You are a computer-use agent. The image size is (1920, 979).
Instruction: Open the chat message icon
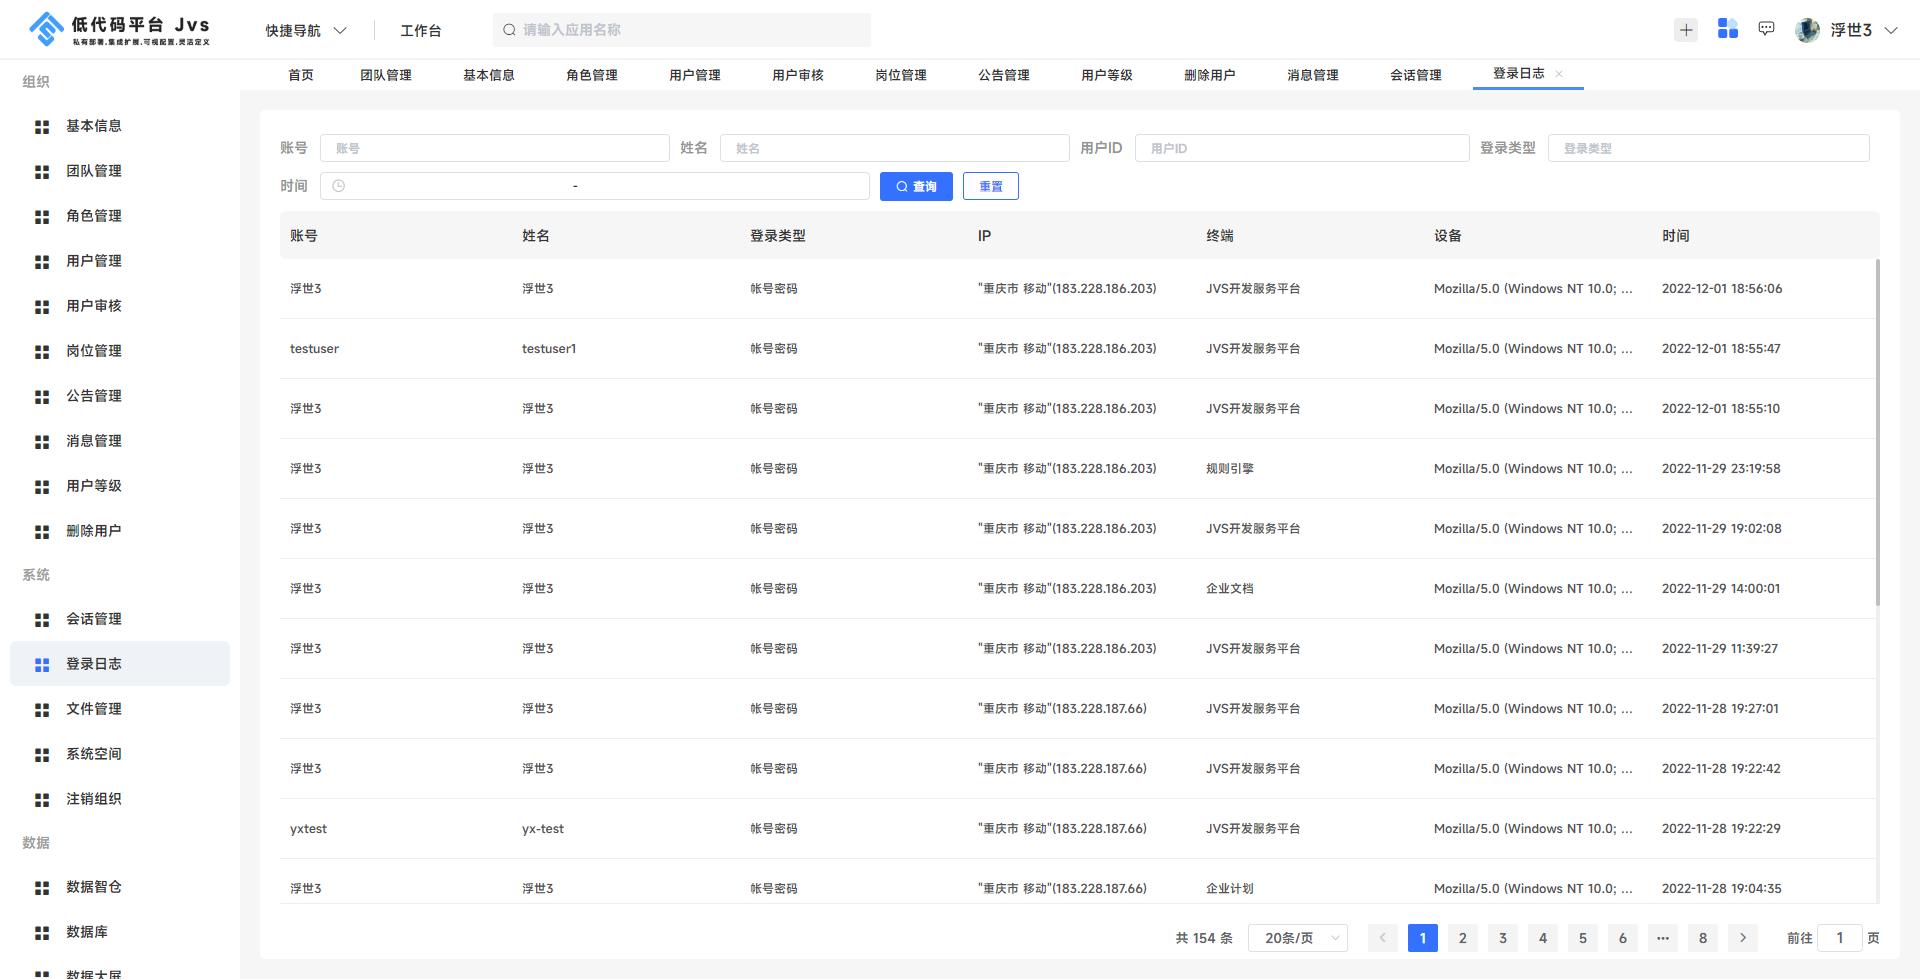point(1767,29)
